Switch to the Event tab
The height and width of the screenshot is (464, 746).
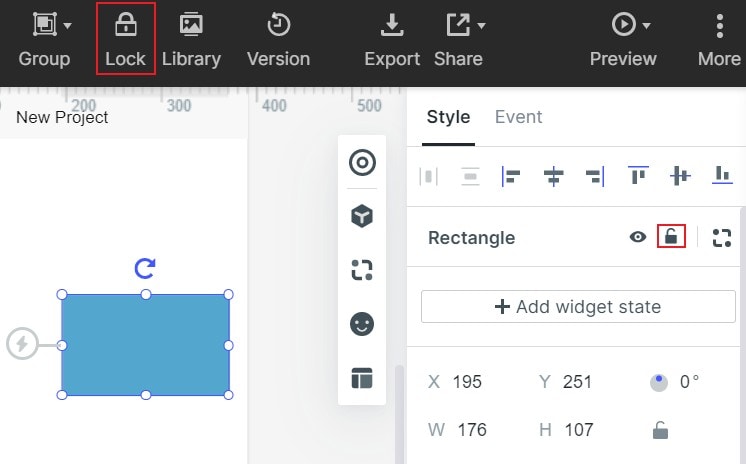point(519,117)
